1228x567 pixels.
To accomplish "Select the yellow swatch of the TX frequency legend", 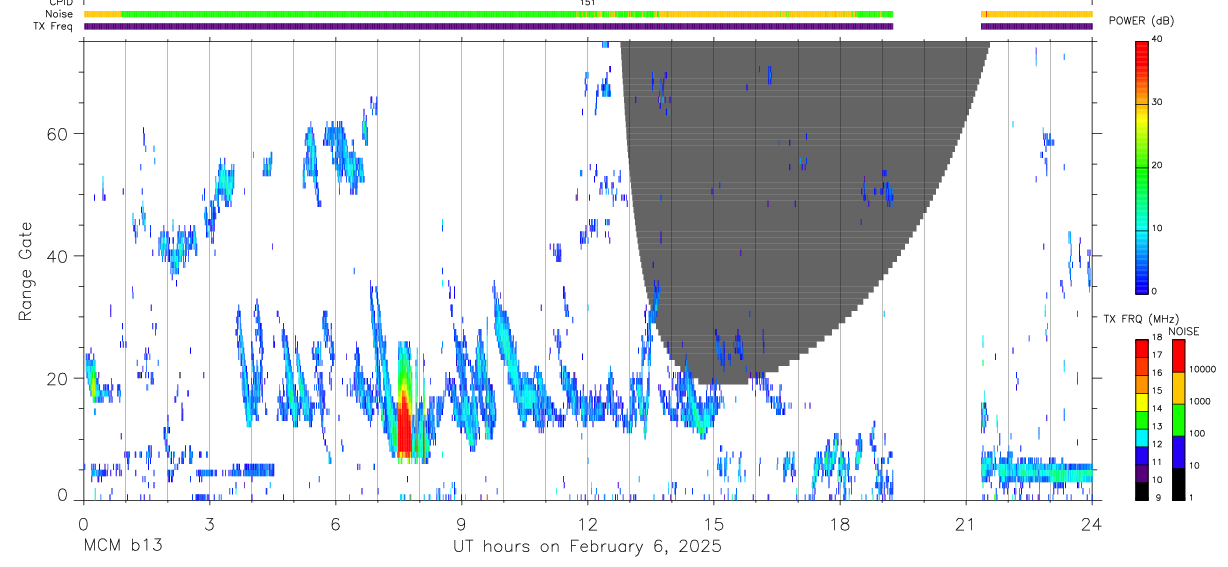I will click(1141, 402).
